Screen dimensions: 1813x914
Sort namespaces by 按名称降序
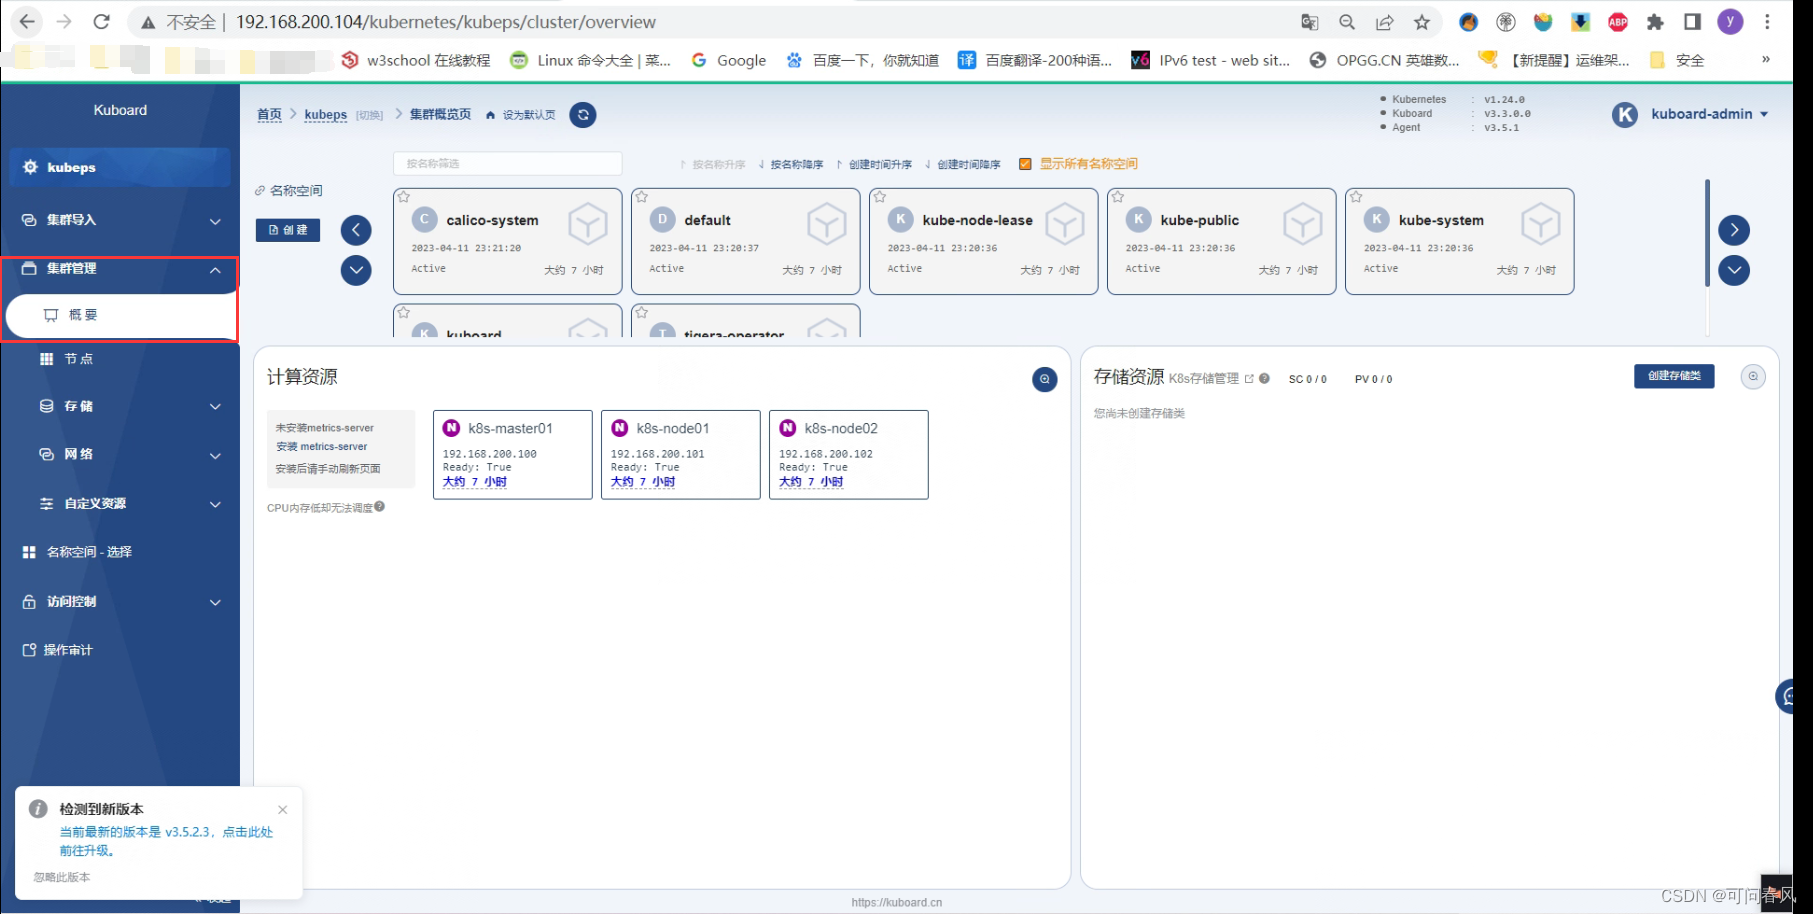[791, 165]
